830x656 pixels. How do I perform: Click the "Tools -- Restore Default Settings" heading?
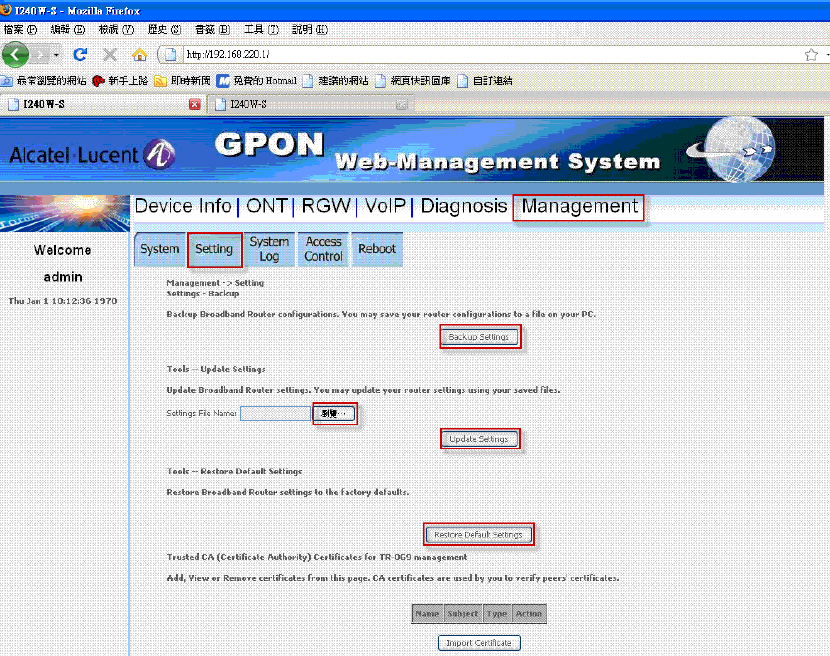234,471
